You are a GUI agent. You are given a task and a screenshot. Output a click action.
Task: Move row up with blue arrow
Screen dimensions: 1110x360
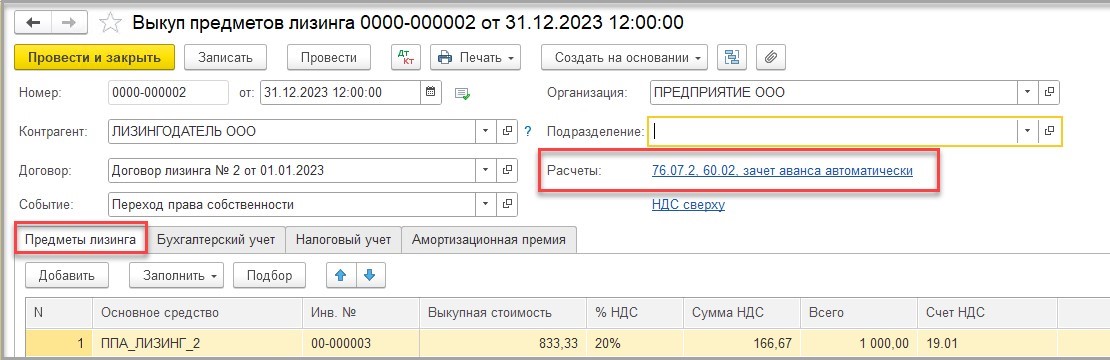click(x=341, y=275)
